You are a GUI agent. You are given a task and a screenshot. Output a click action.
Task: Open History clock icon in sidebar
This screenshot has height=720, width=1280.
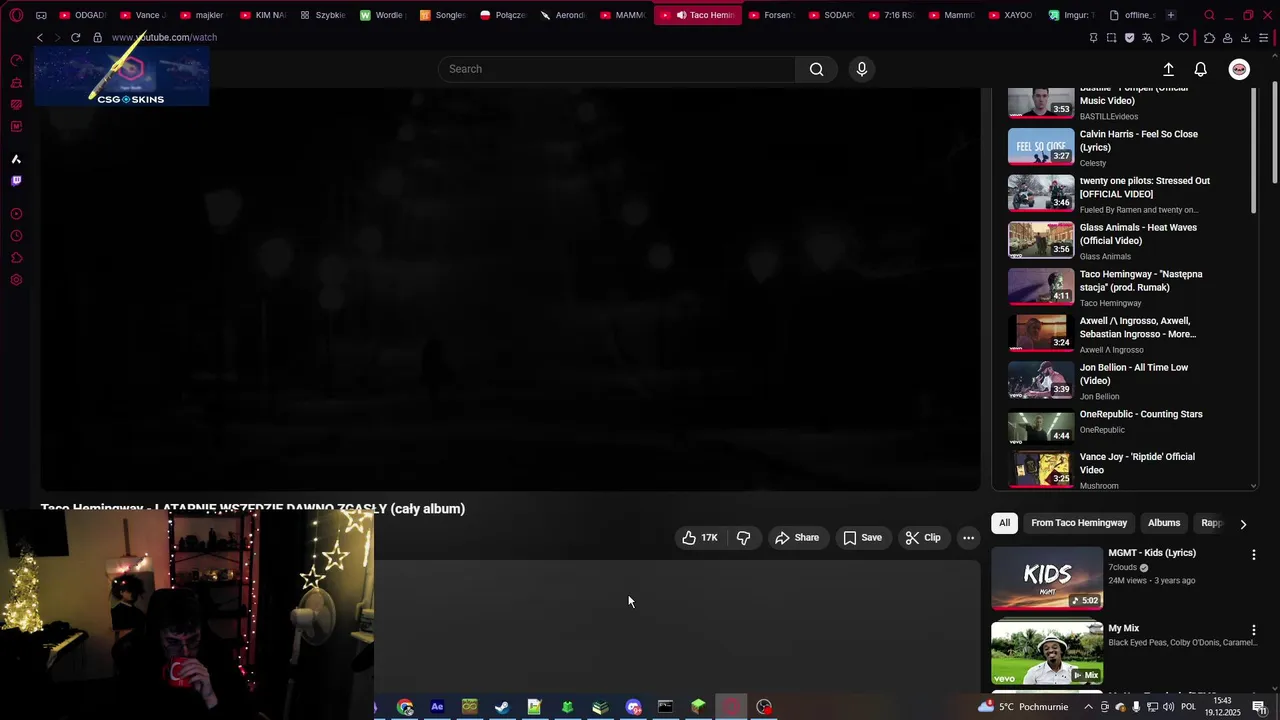point(16,236)
